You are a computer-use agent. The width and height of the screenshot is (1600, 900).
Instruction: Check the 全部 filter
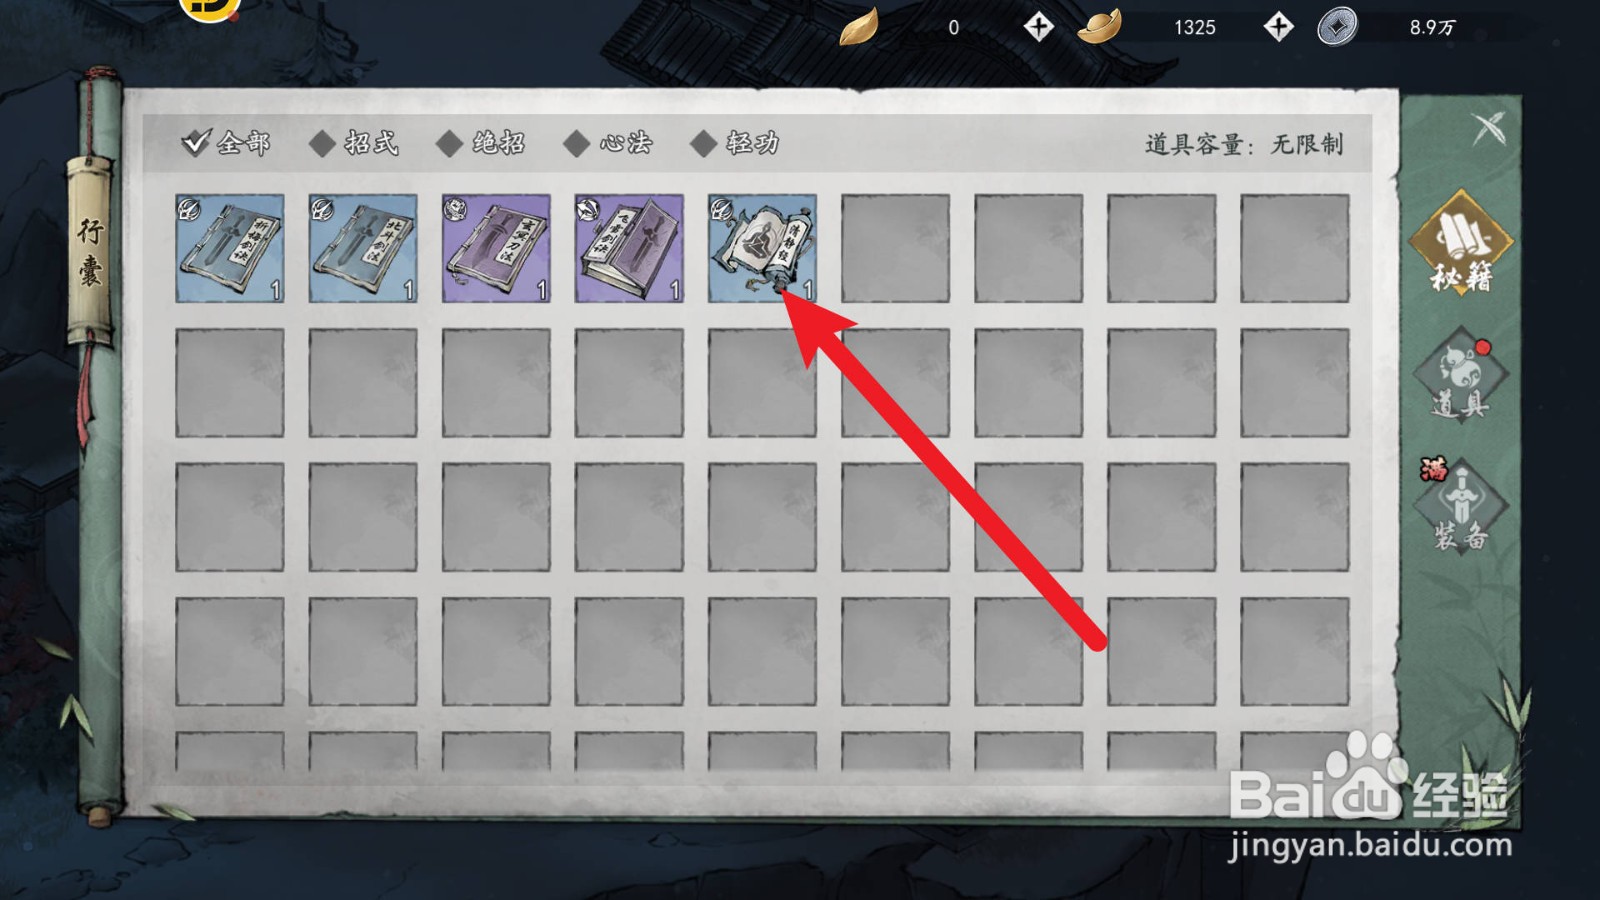[x=227, y=143]
